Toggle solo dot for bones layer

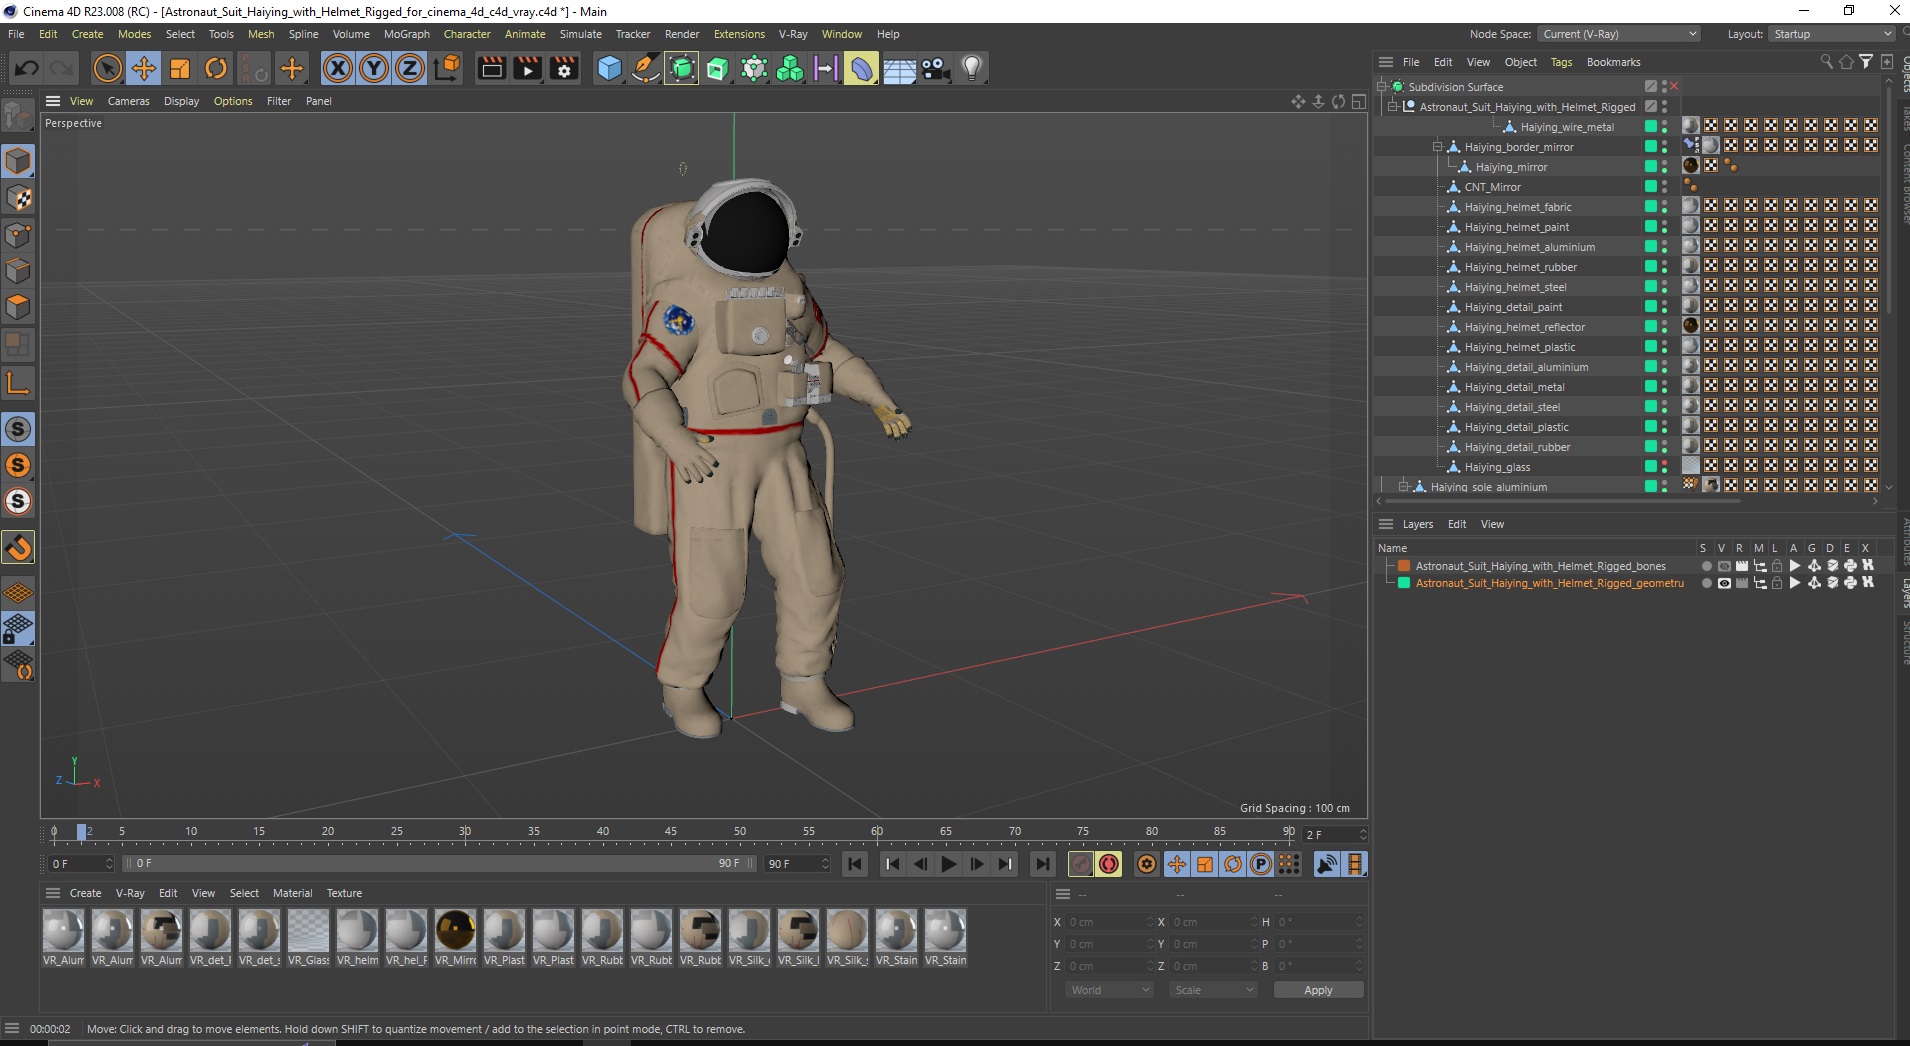point(1706,566)
